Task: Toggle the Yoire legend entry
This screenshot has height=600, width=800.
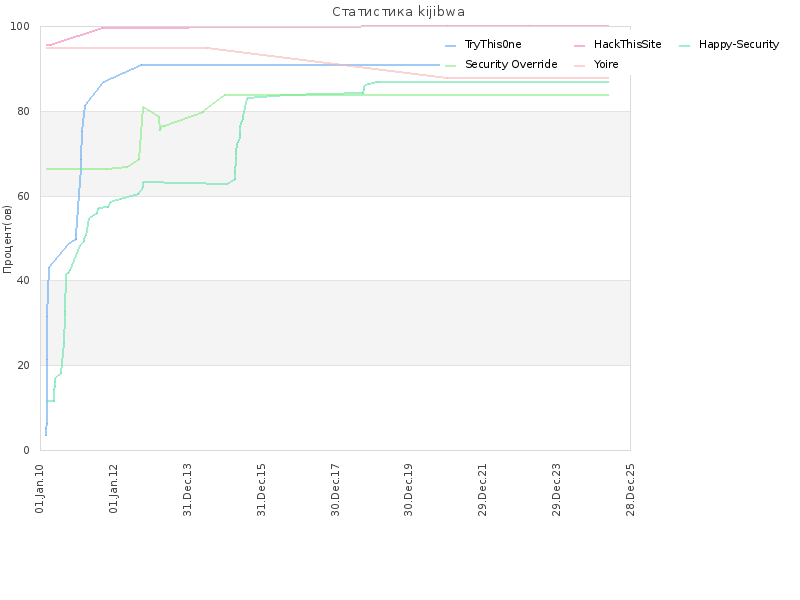Action: [x=596, y=64]
